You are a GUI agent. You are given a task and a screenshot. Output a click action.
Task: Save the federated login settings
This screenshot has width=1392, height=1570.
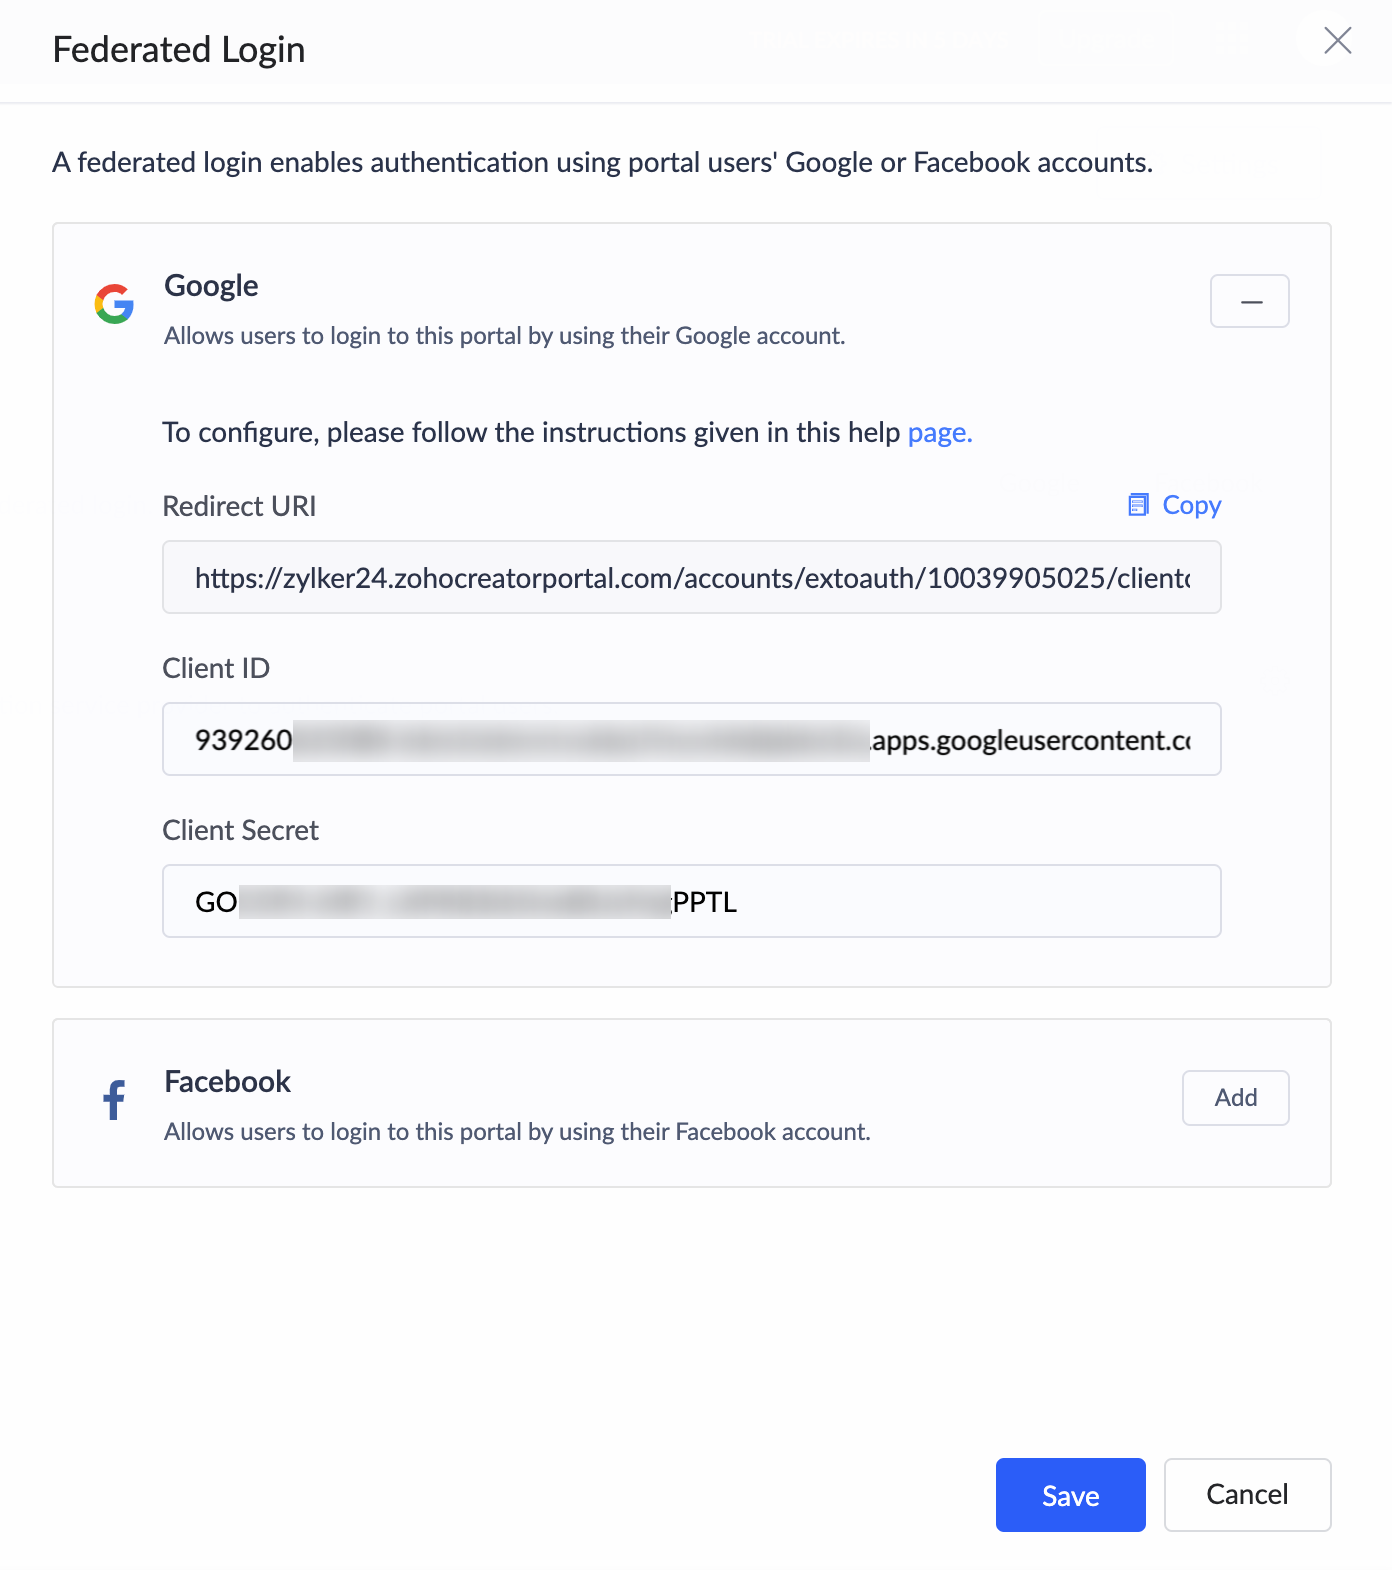tap(1070, 1495)
